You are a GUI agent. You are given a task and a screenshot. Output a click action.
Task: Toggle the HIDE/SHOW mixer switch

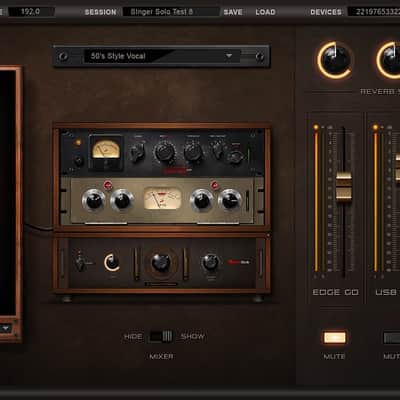pyautogui.click(x=161, y=336)
